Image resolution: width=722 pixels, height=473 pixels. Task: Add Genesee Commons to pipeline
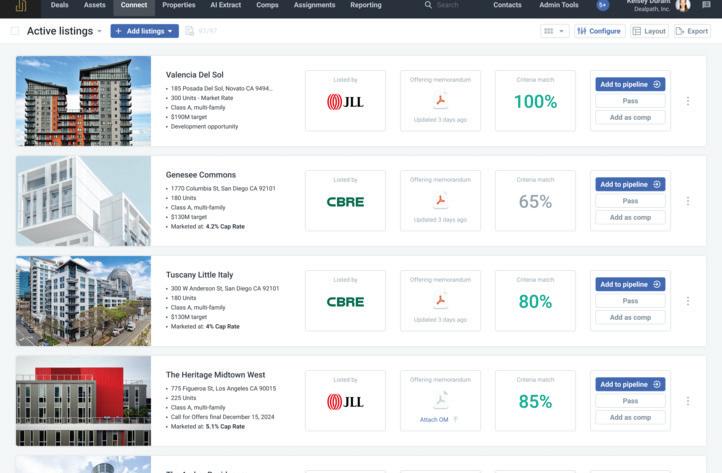630,184
